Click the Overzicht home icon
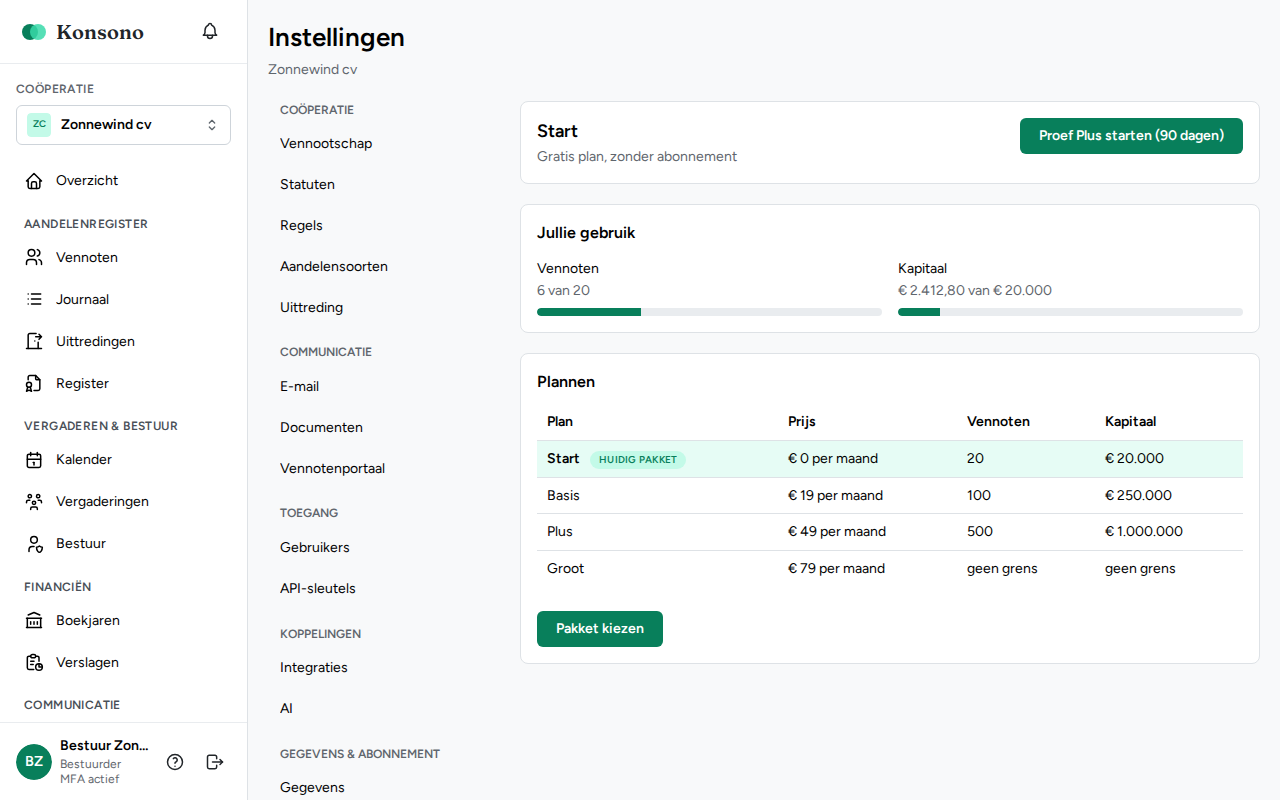This screenshot has height=800, width=1280. [34, 181]
